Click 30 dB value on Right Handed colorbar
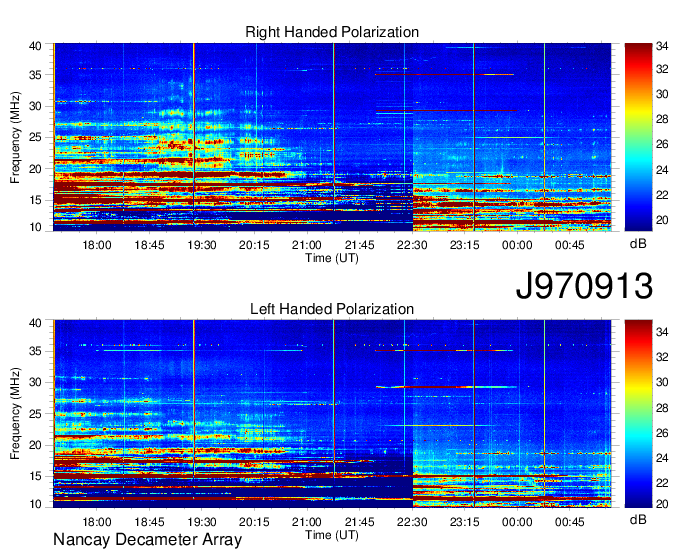 point(662,95)
